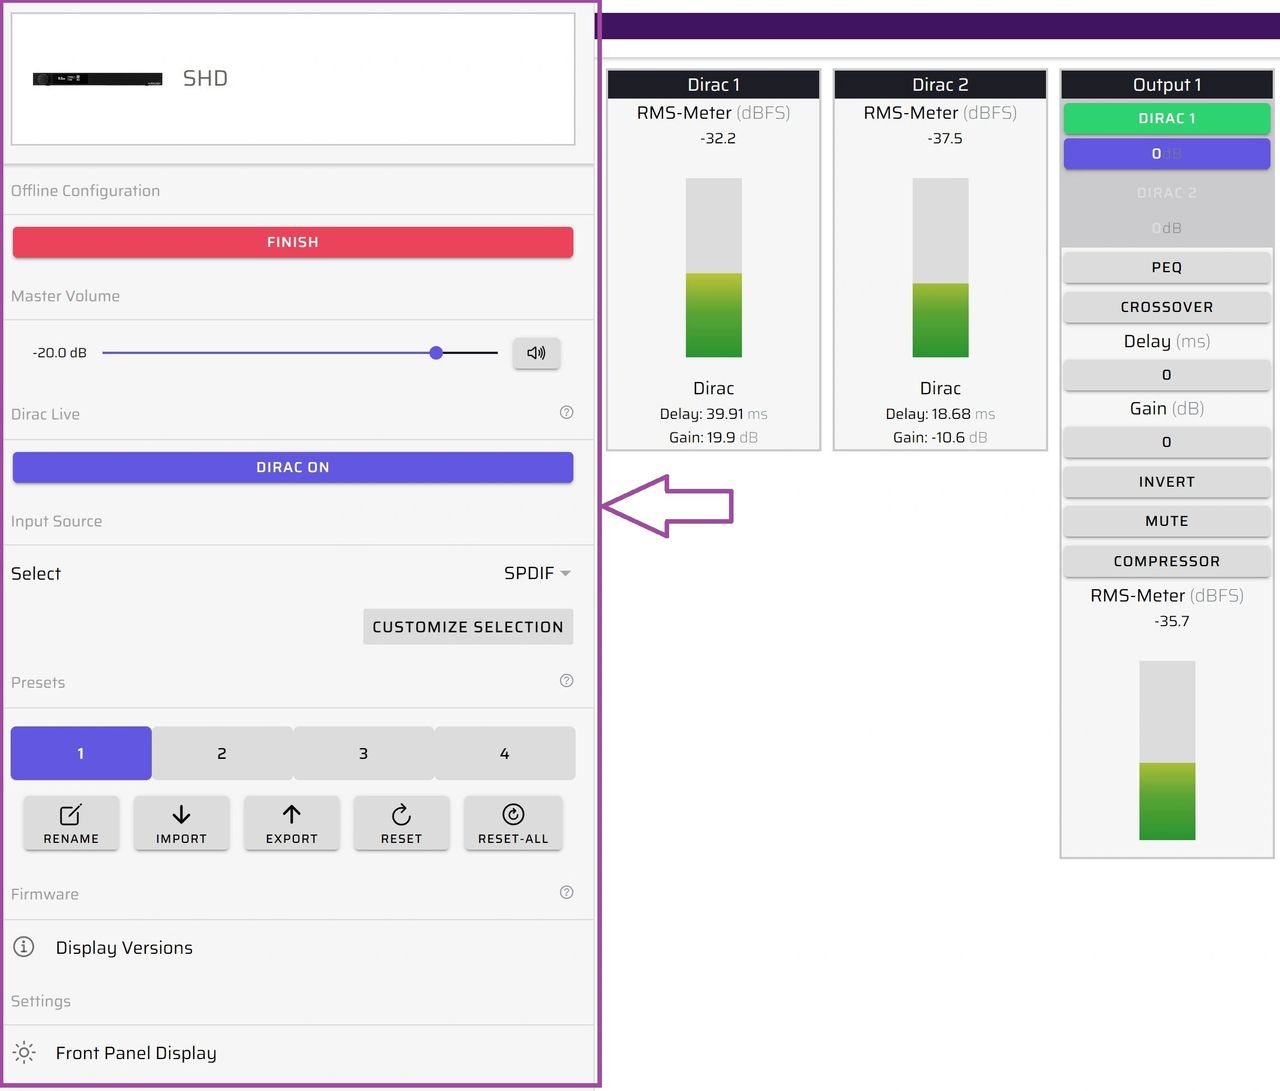
Task: Rename the current preset
Action: (x=71, y=823)
